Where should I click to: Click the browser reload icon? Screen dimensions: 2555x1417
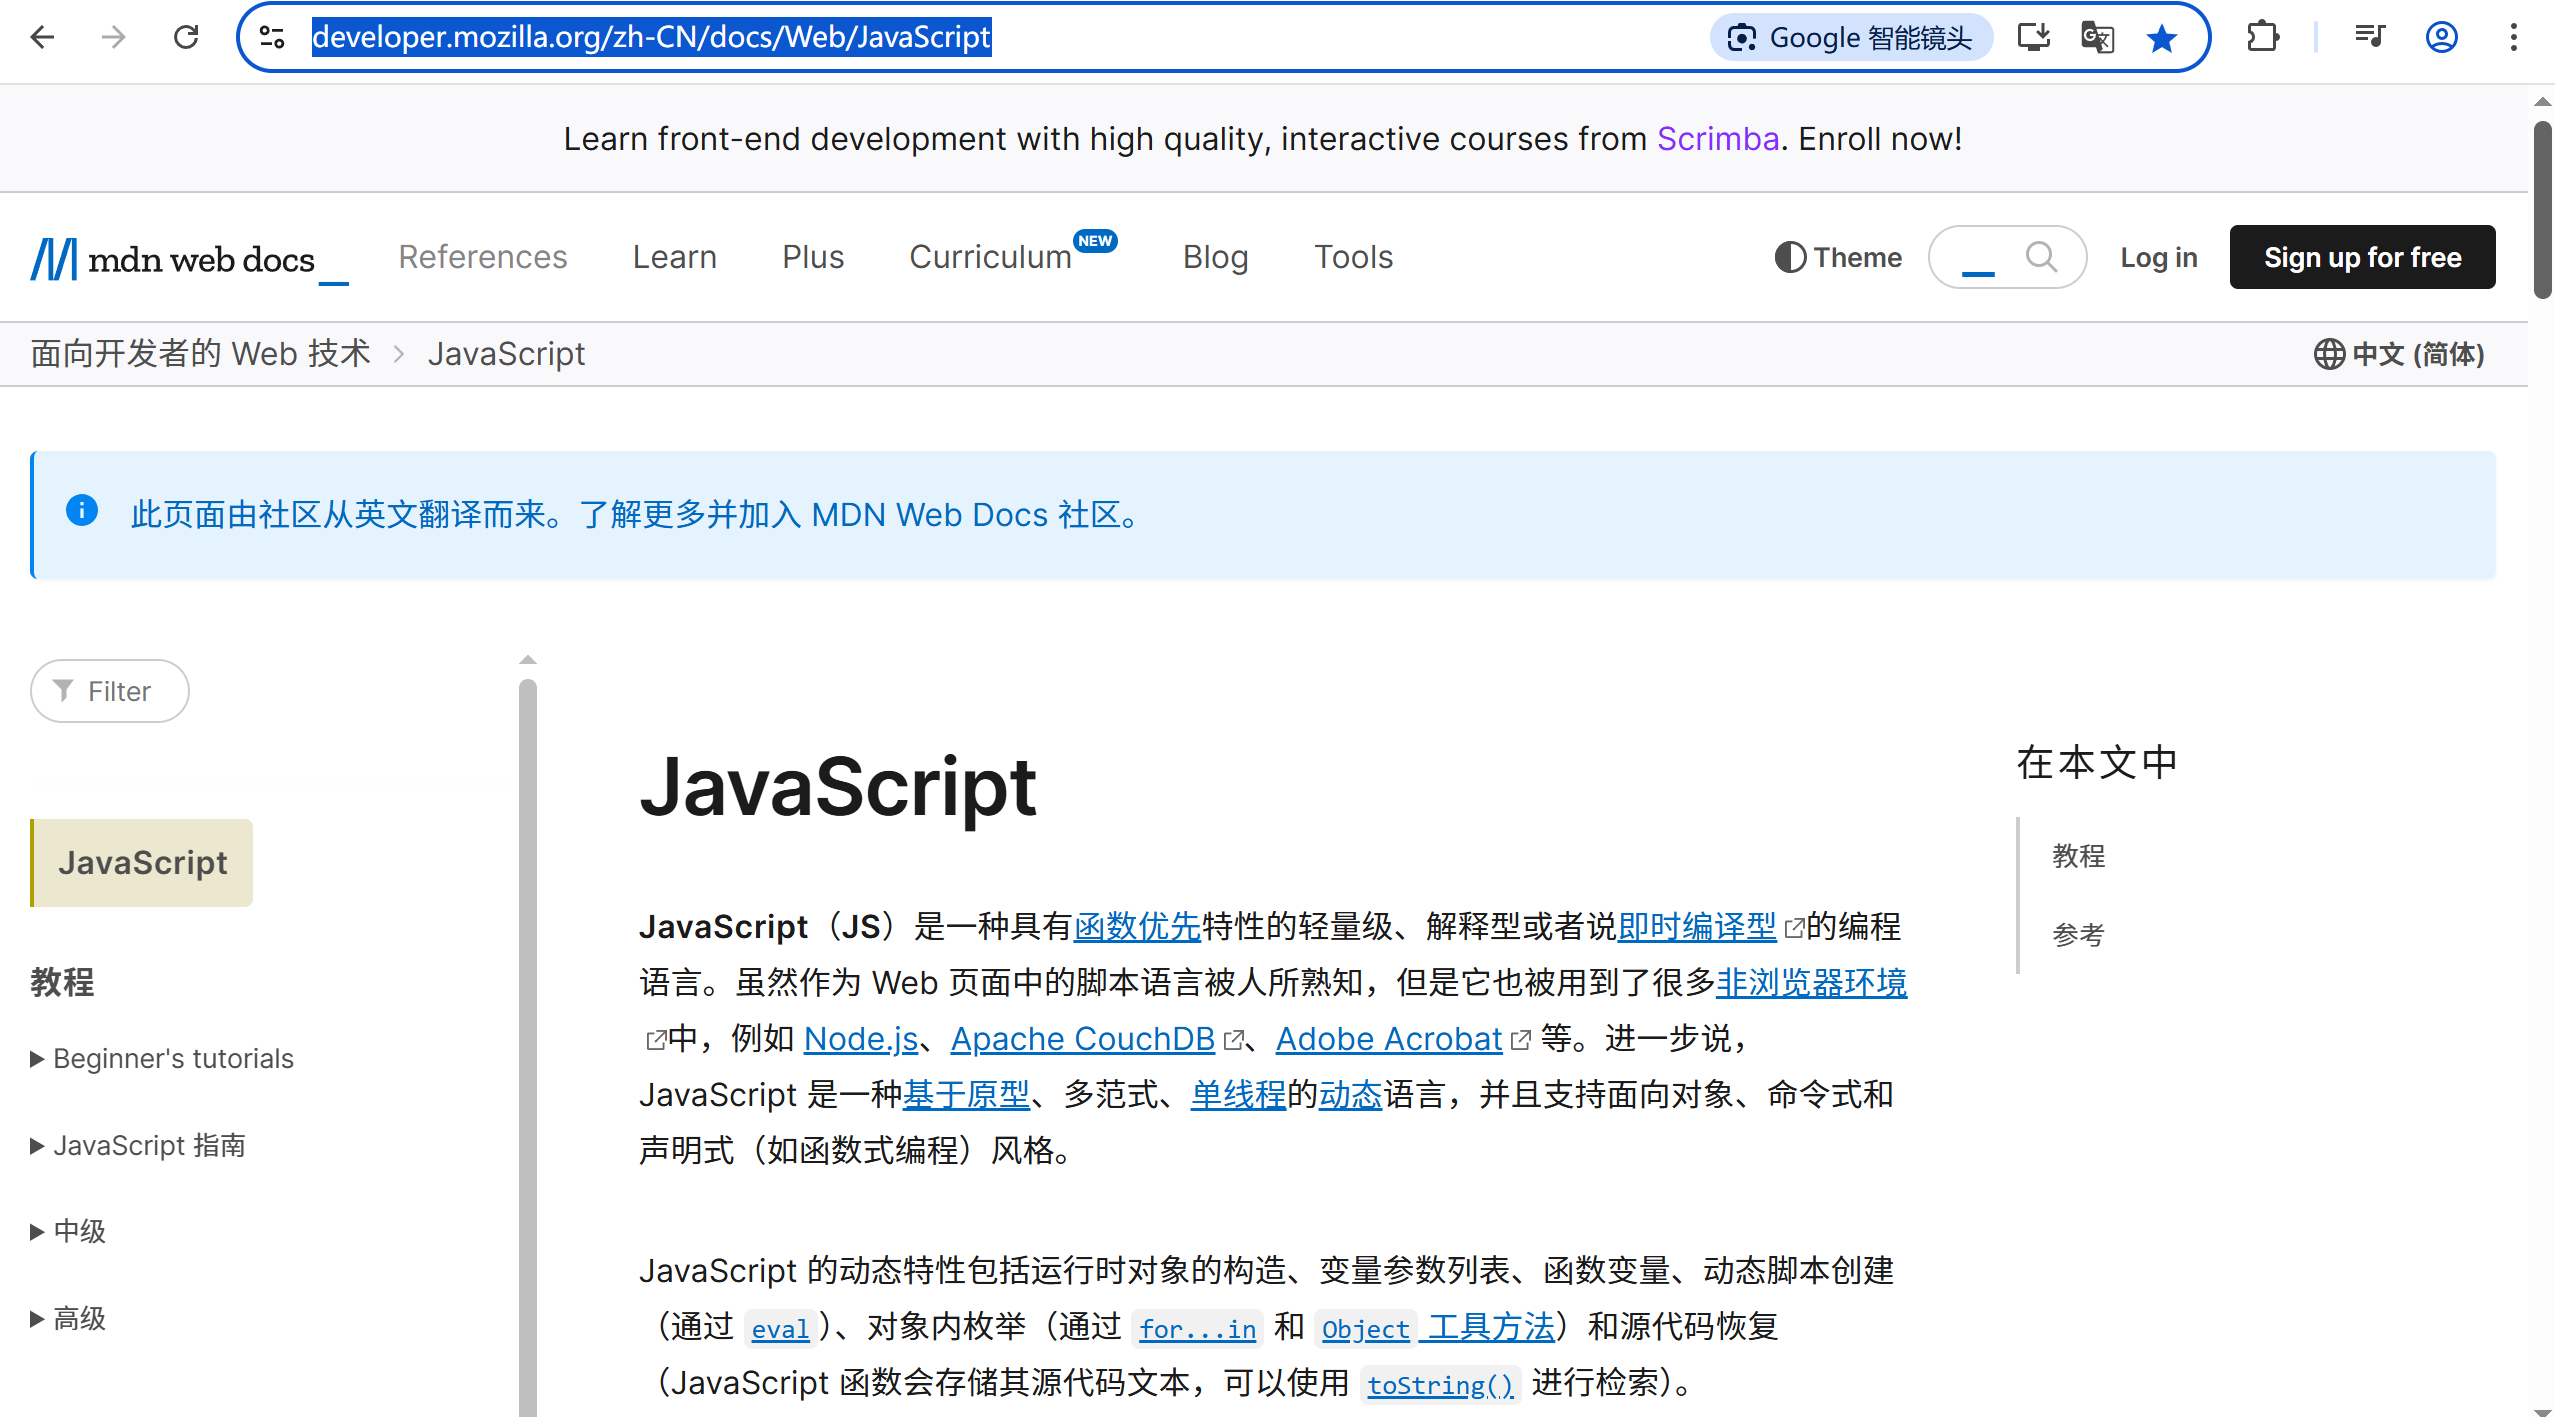click(x=186, y=38)
